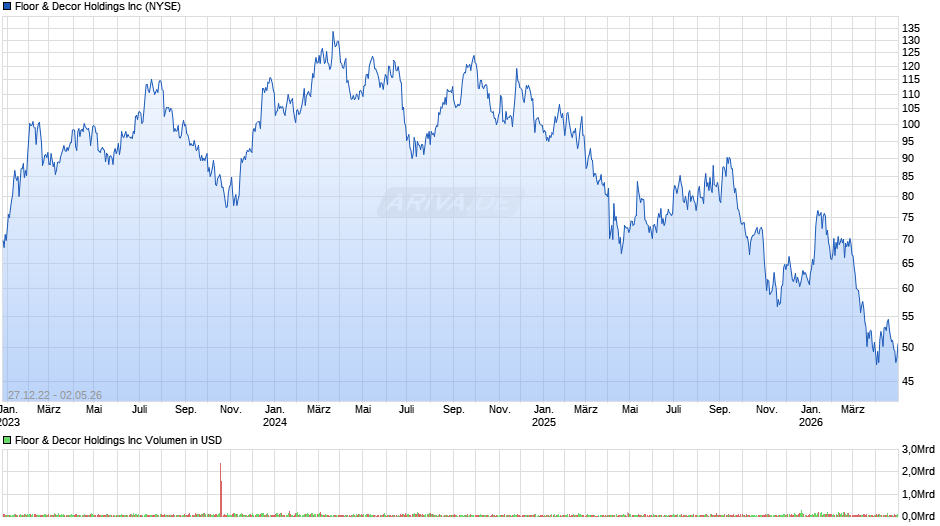Click the price axis value 100
Screen dimensions: 940x526
pos(911,125)
